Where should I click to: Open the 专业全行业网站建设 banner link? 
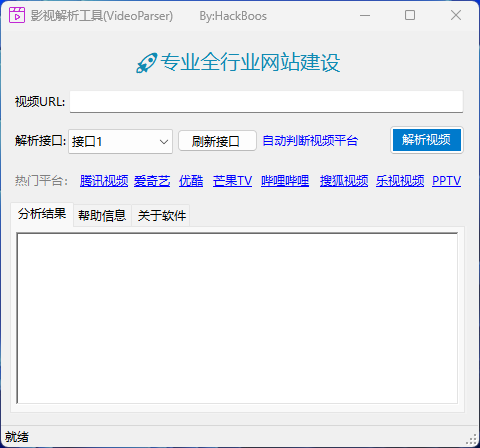click(x=250, y=63)
